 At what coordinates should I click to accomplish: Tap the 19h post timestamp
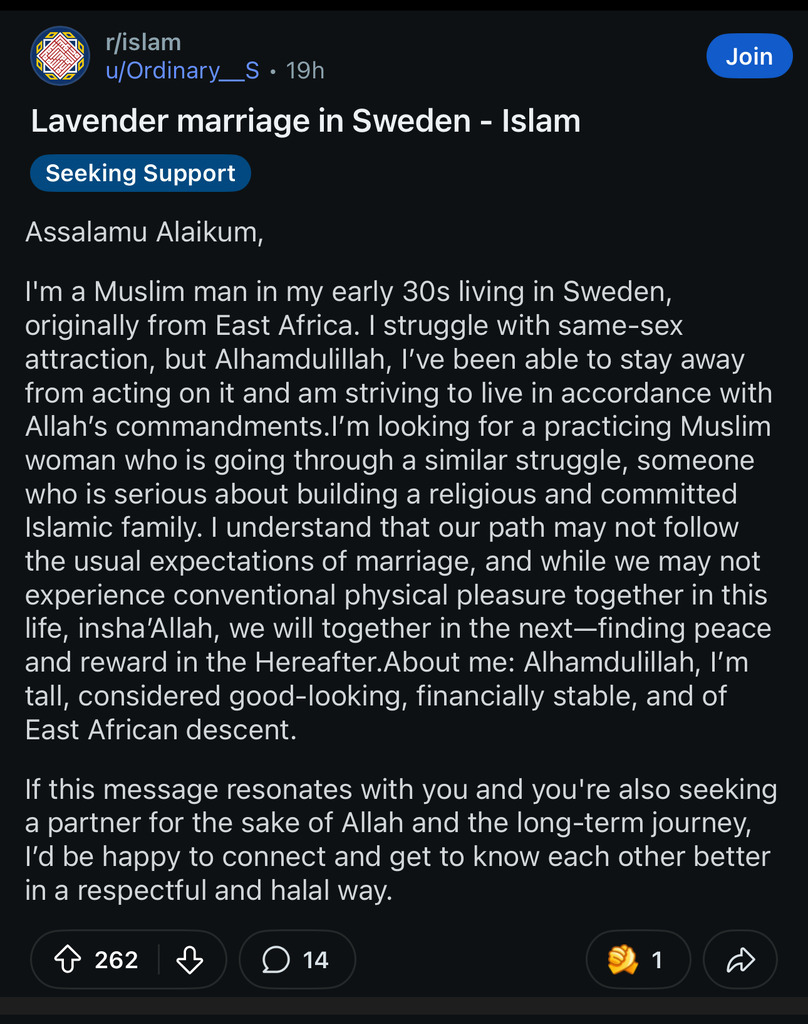(305, 71)
